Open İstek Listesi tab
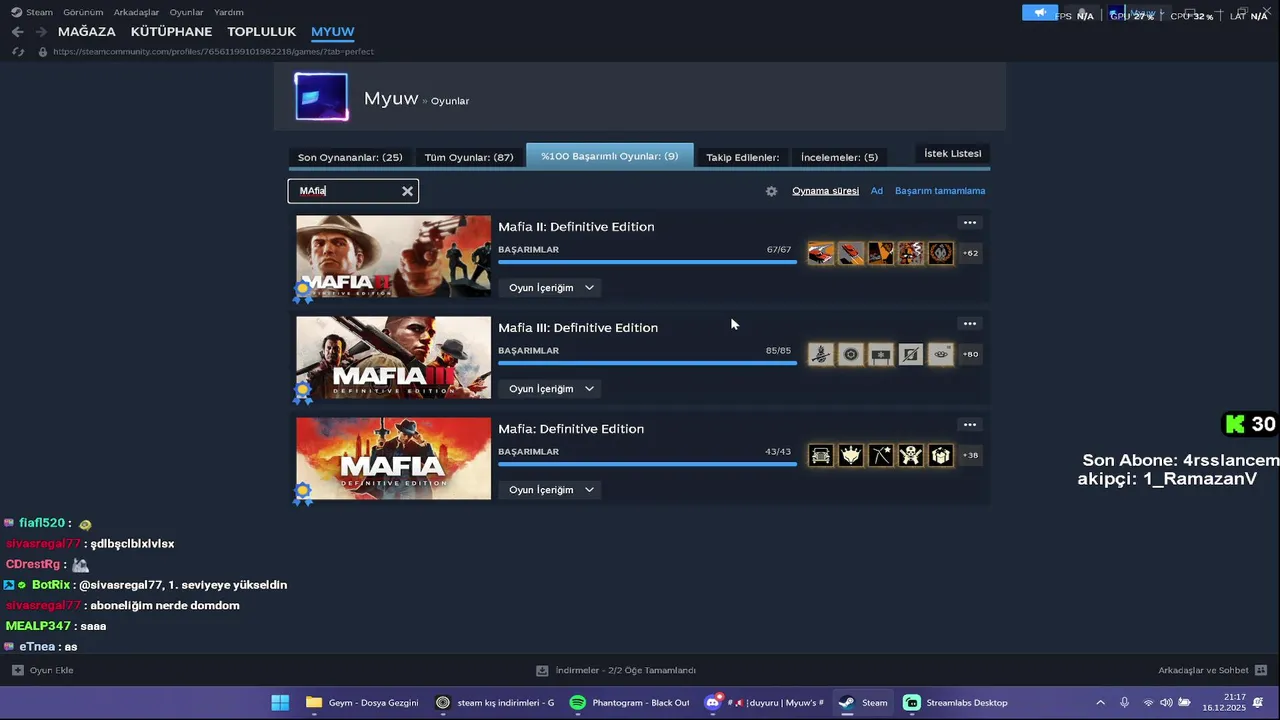 (x=952, y=154)
